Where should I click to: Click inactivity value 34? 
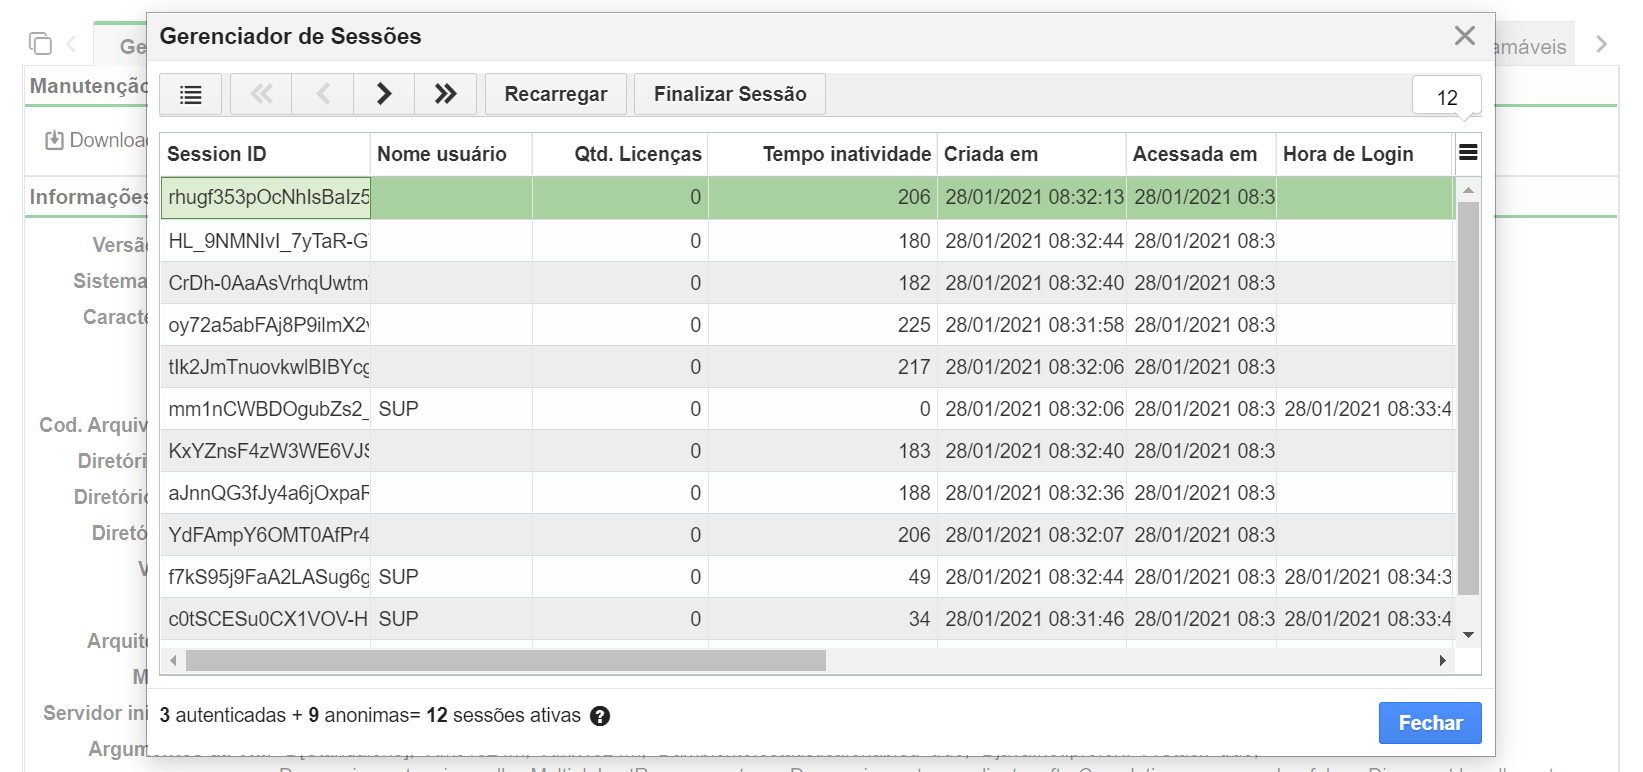[920, 619]
